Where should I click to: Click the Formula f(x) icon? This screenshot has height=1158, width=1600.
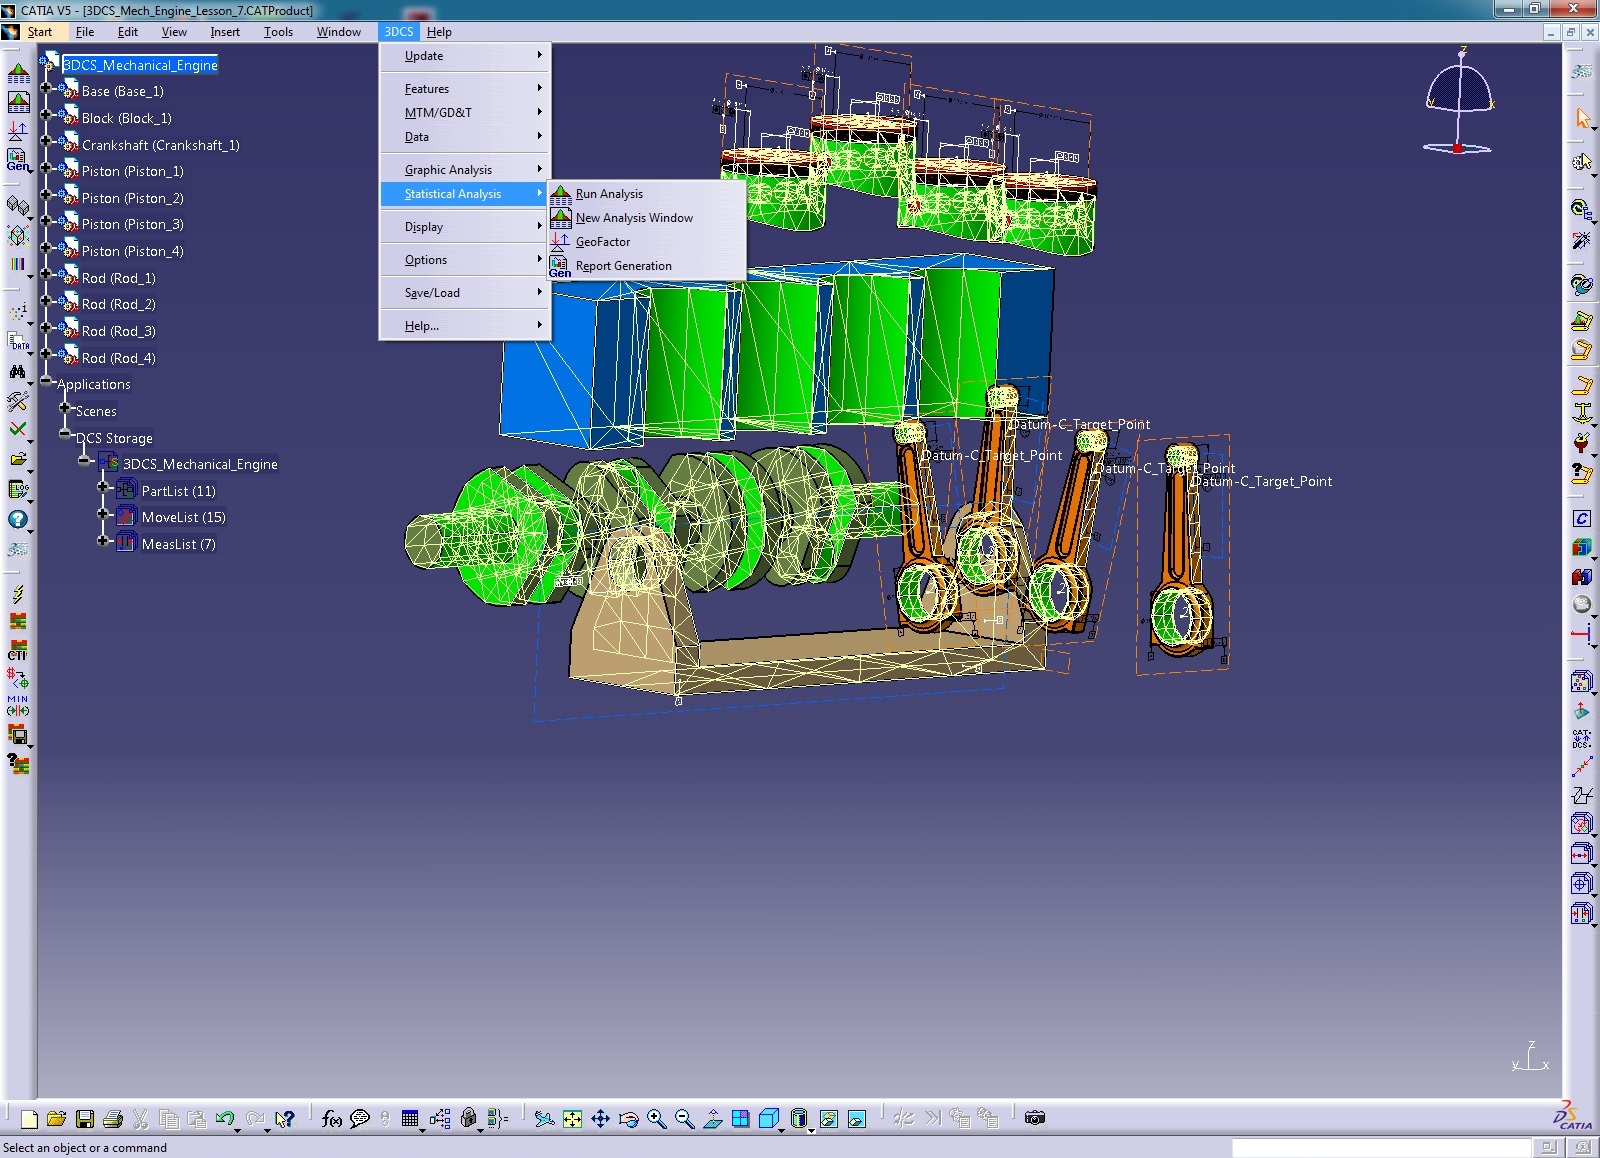click(332, 1119)
